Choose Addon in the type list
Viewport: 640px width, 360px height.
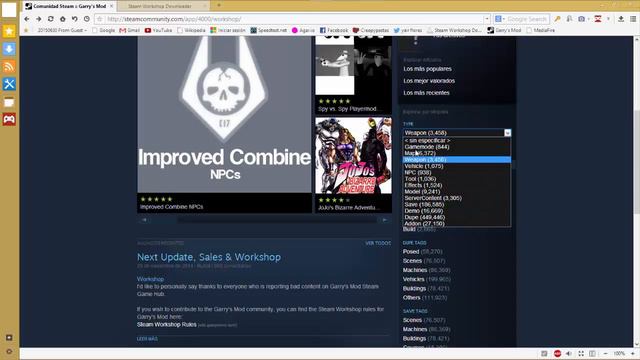click(456, 224)
